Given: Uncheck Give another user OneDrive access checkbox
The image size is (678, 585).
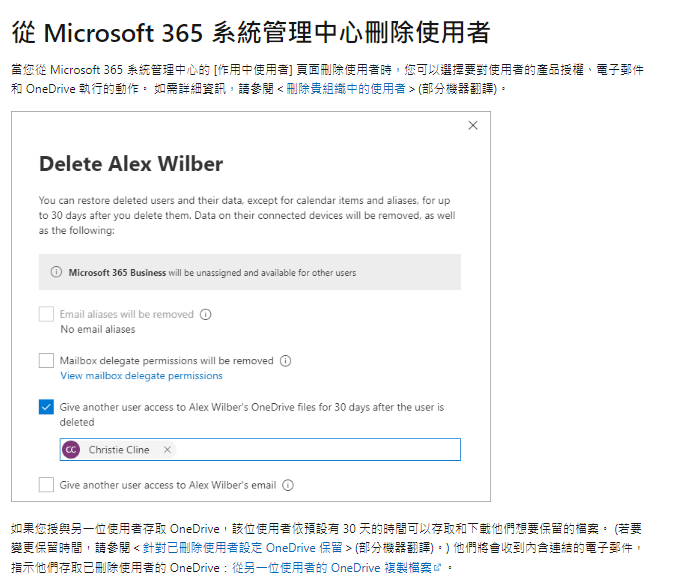Looking at the screenshot, I should coord(46,406).
